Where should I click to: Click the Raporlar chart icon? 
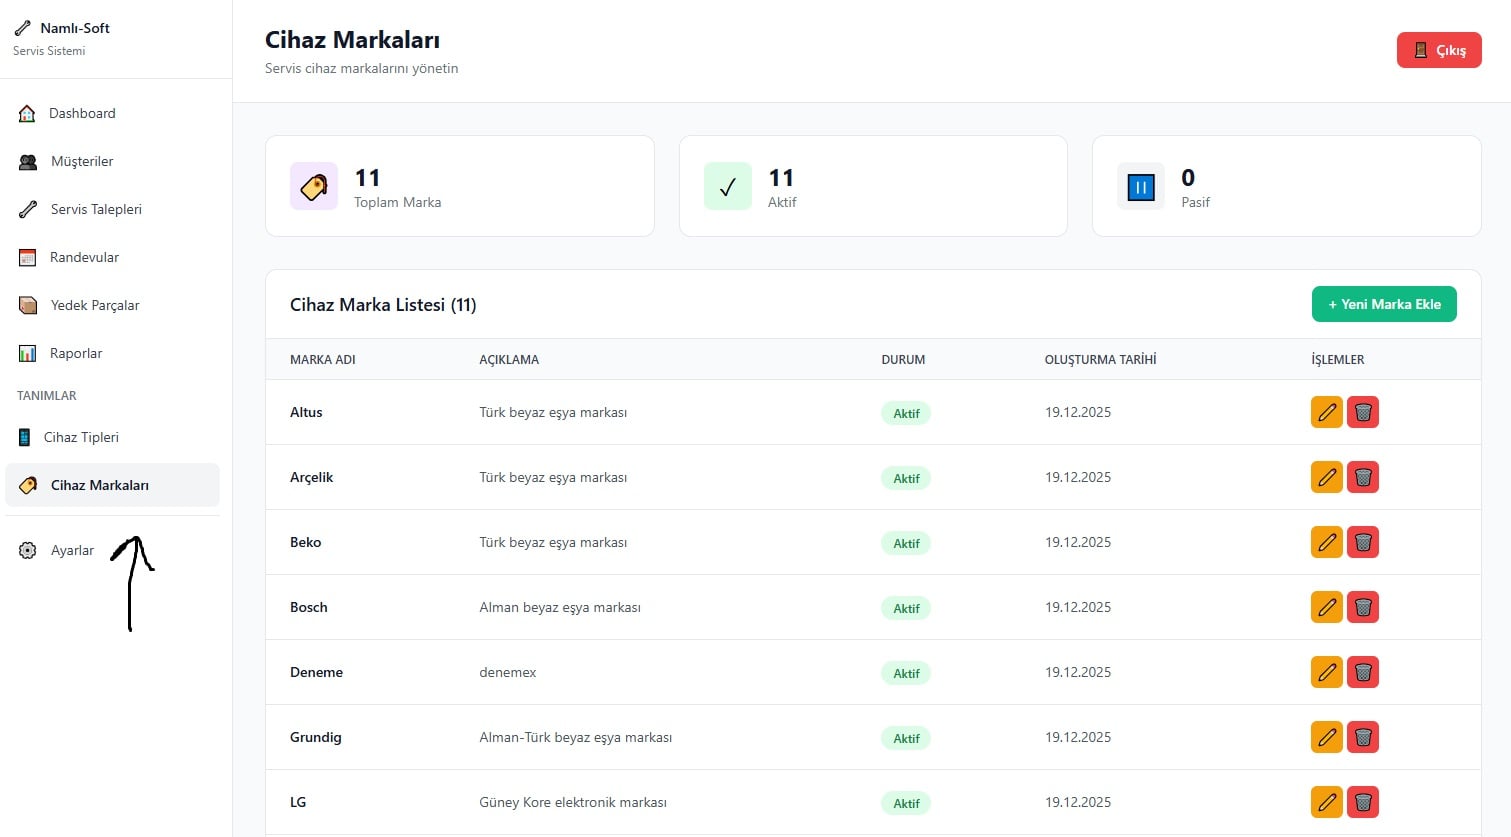(x=28, y=353)
